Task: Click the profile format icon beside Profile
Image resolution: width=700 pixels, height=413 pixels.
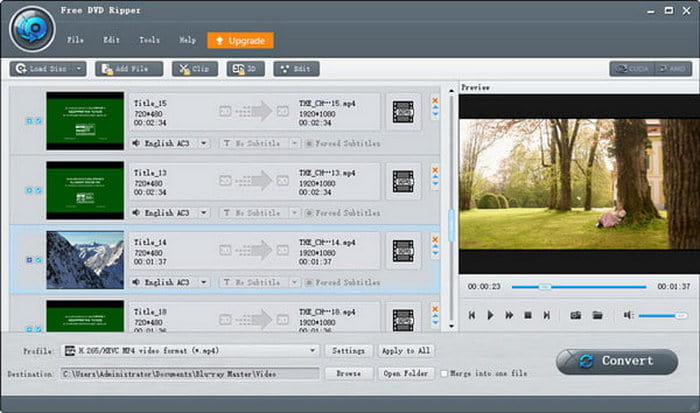Action: pos(70,350)
